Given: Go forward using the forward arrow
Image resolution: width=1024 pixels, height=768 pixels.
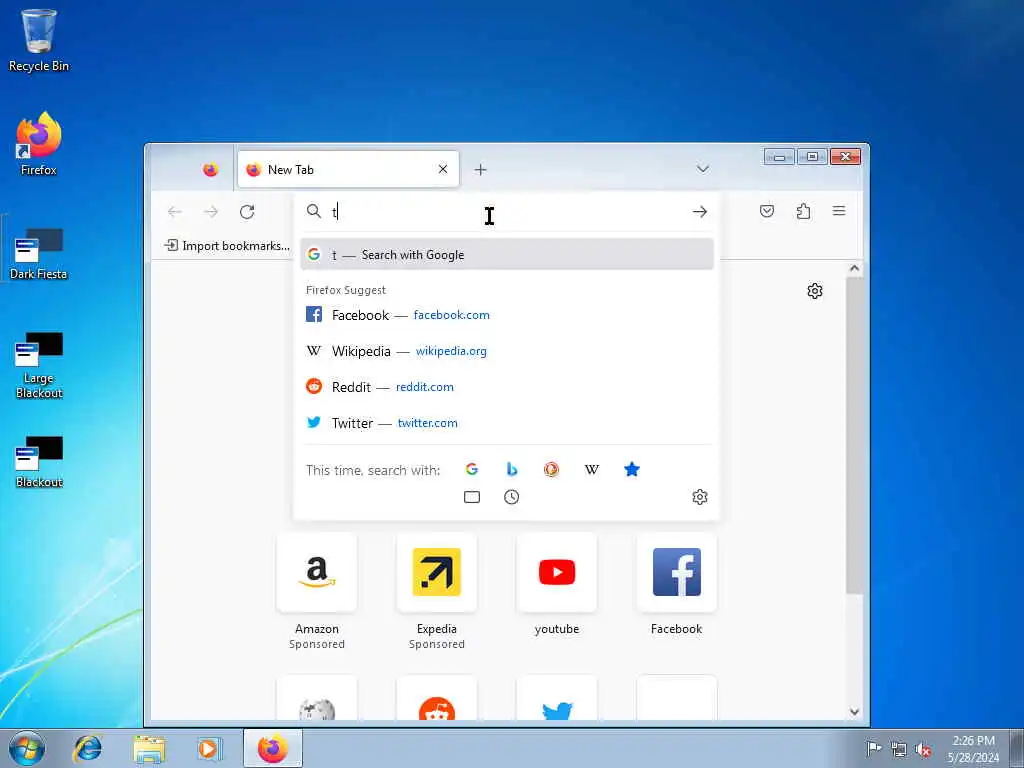Looking at the screenshot, I should 211,212.
